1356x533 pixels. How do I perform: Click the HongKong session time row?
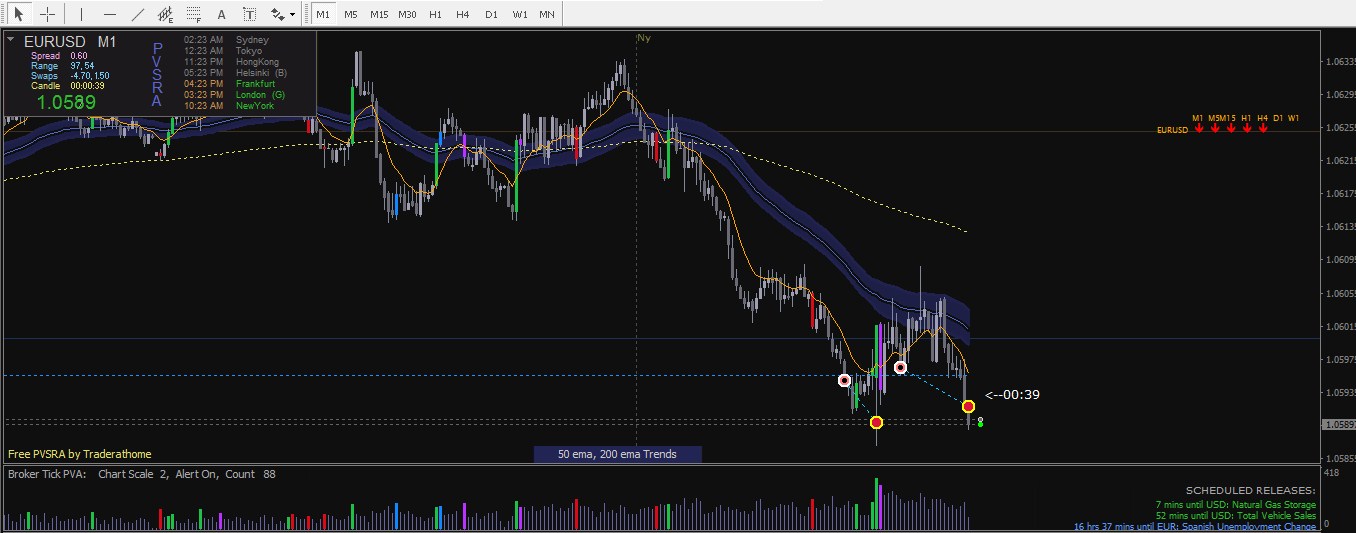231,62
